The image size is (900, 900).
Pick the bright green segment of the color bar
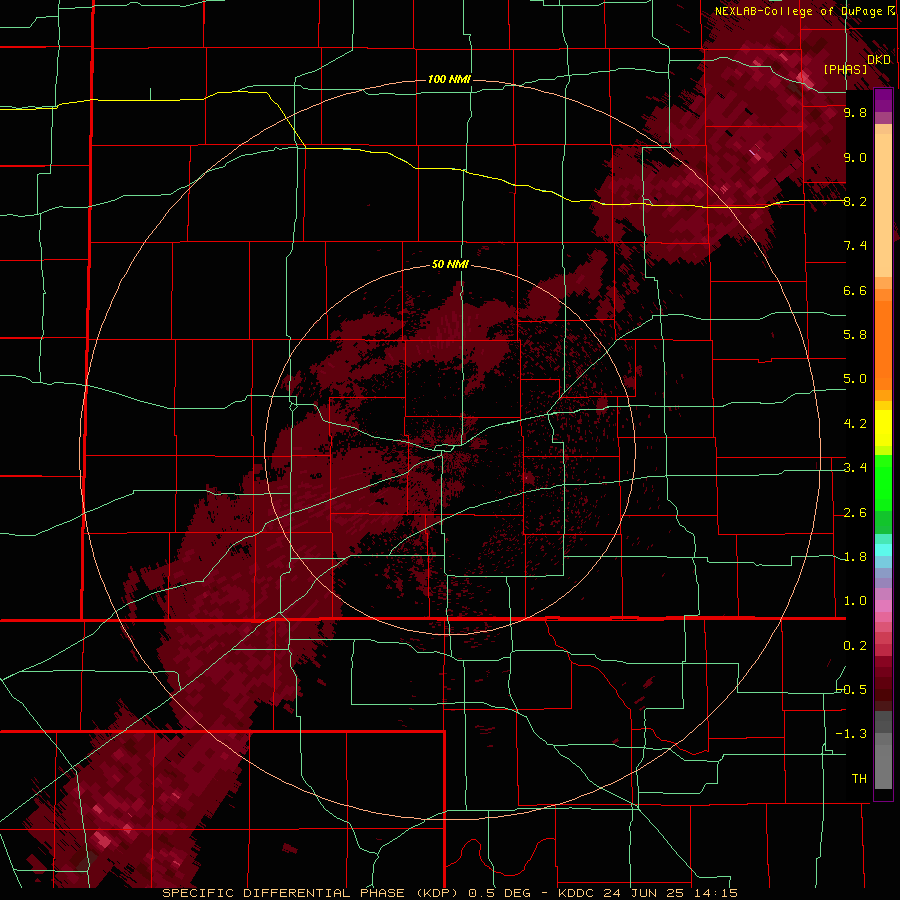click(x=883, y=483)
